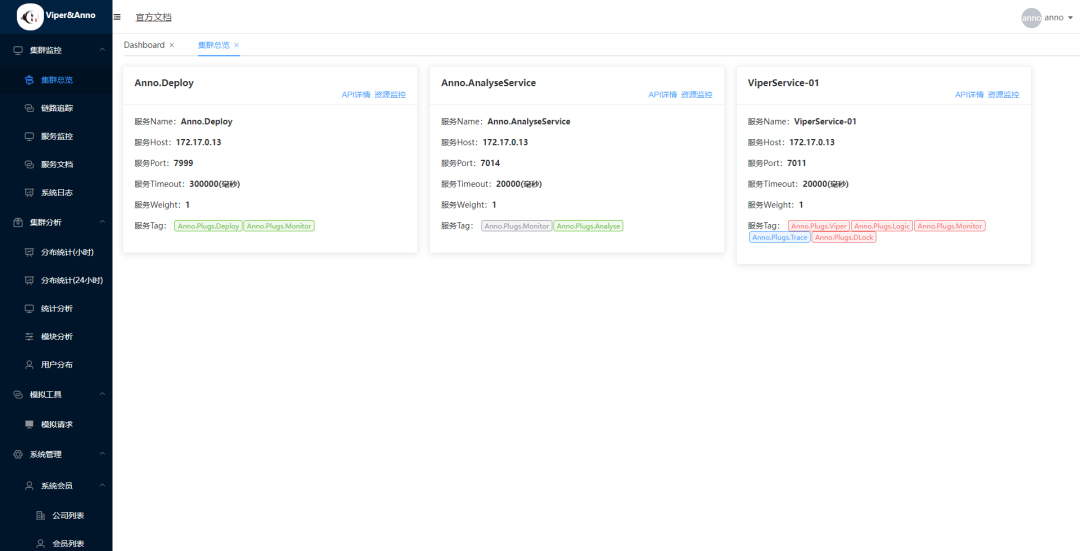Image resolution: width=1080 pixels, height=551 pixels.
Task: Click the 服务文档 sidebar icon
Action: (29, 165)
